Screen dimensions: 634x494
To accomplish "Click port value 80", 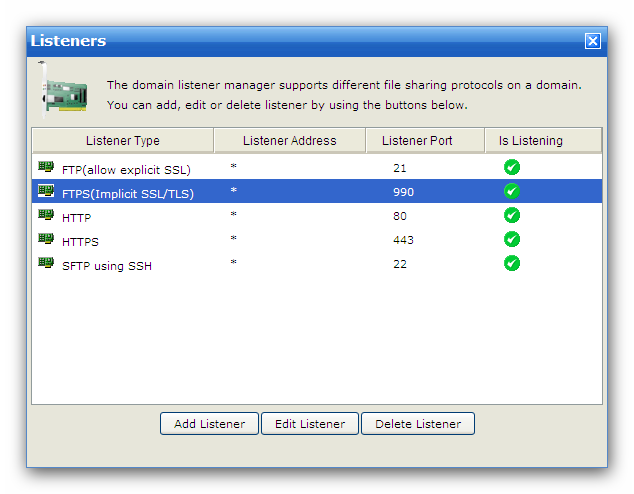I will click(x=399, y=216).
